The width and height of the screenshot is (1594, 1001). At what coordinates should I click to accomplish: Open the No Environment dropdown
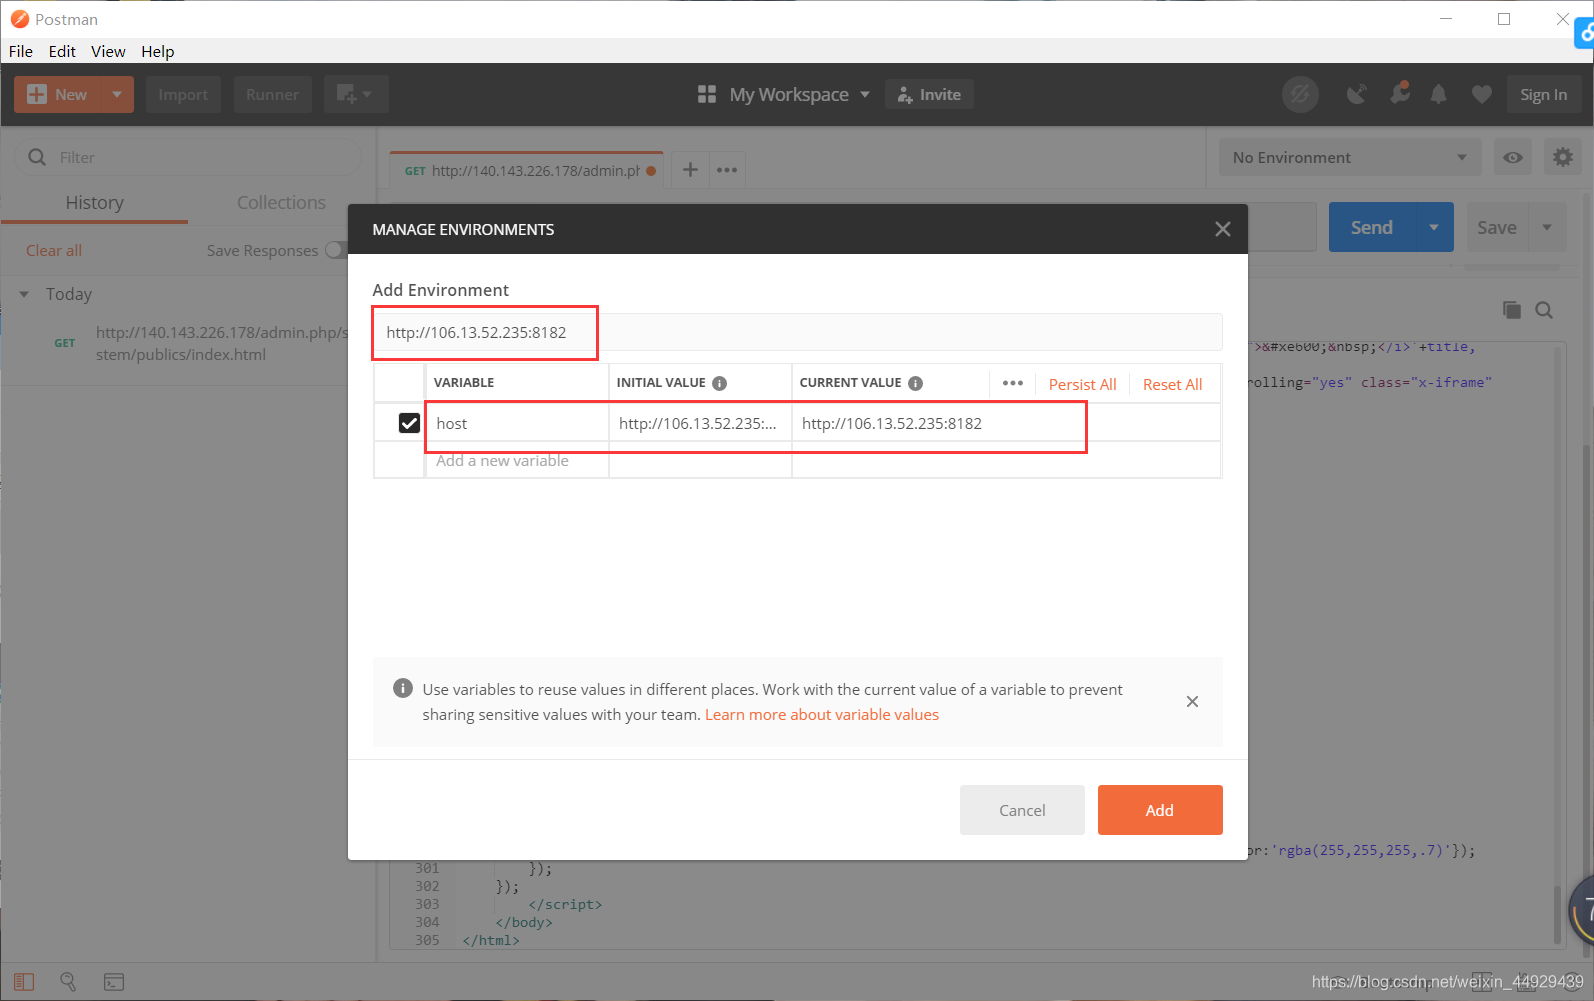[x=1349, y=157]
